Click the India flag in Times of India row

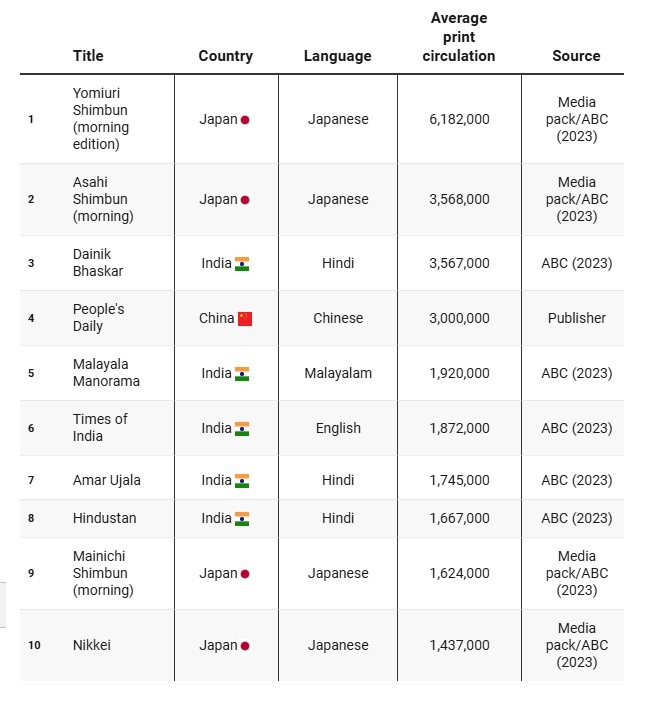[242, 429]
